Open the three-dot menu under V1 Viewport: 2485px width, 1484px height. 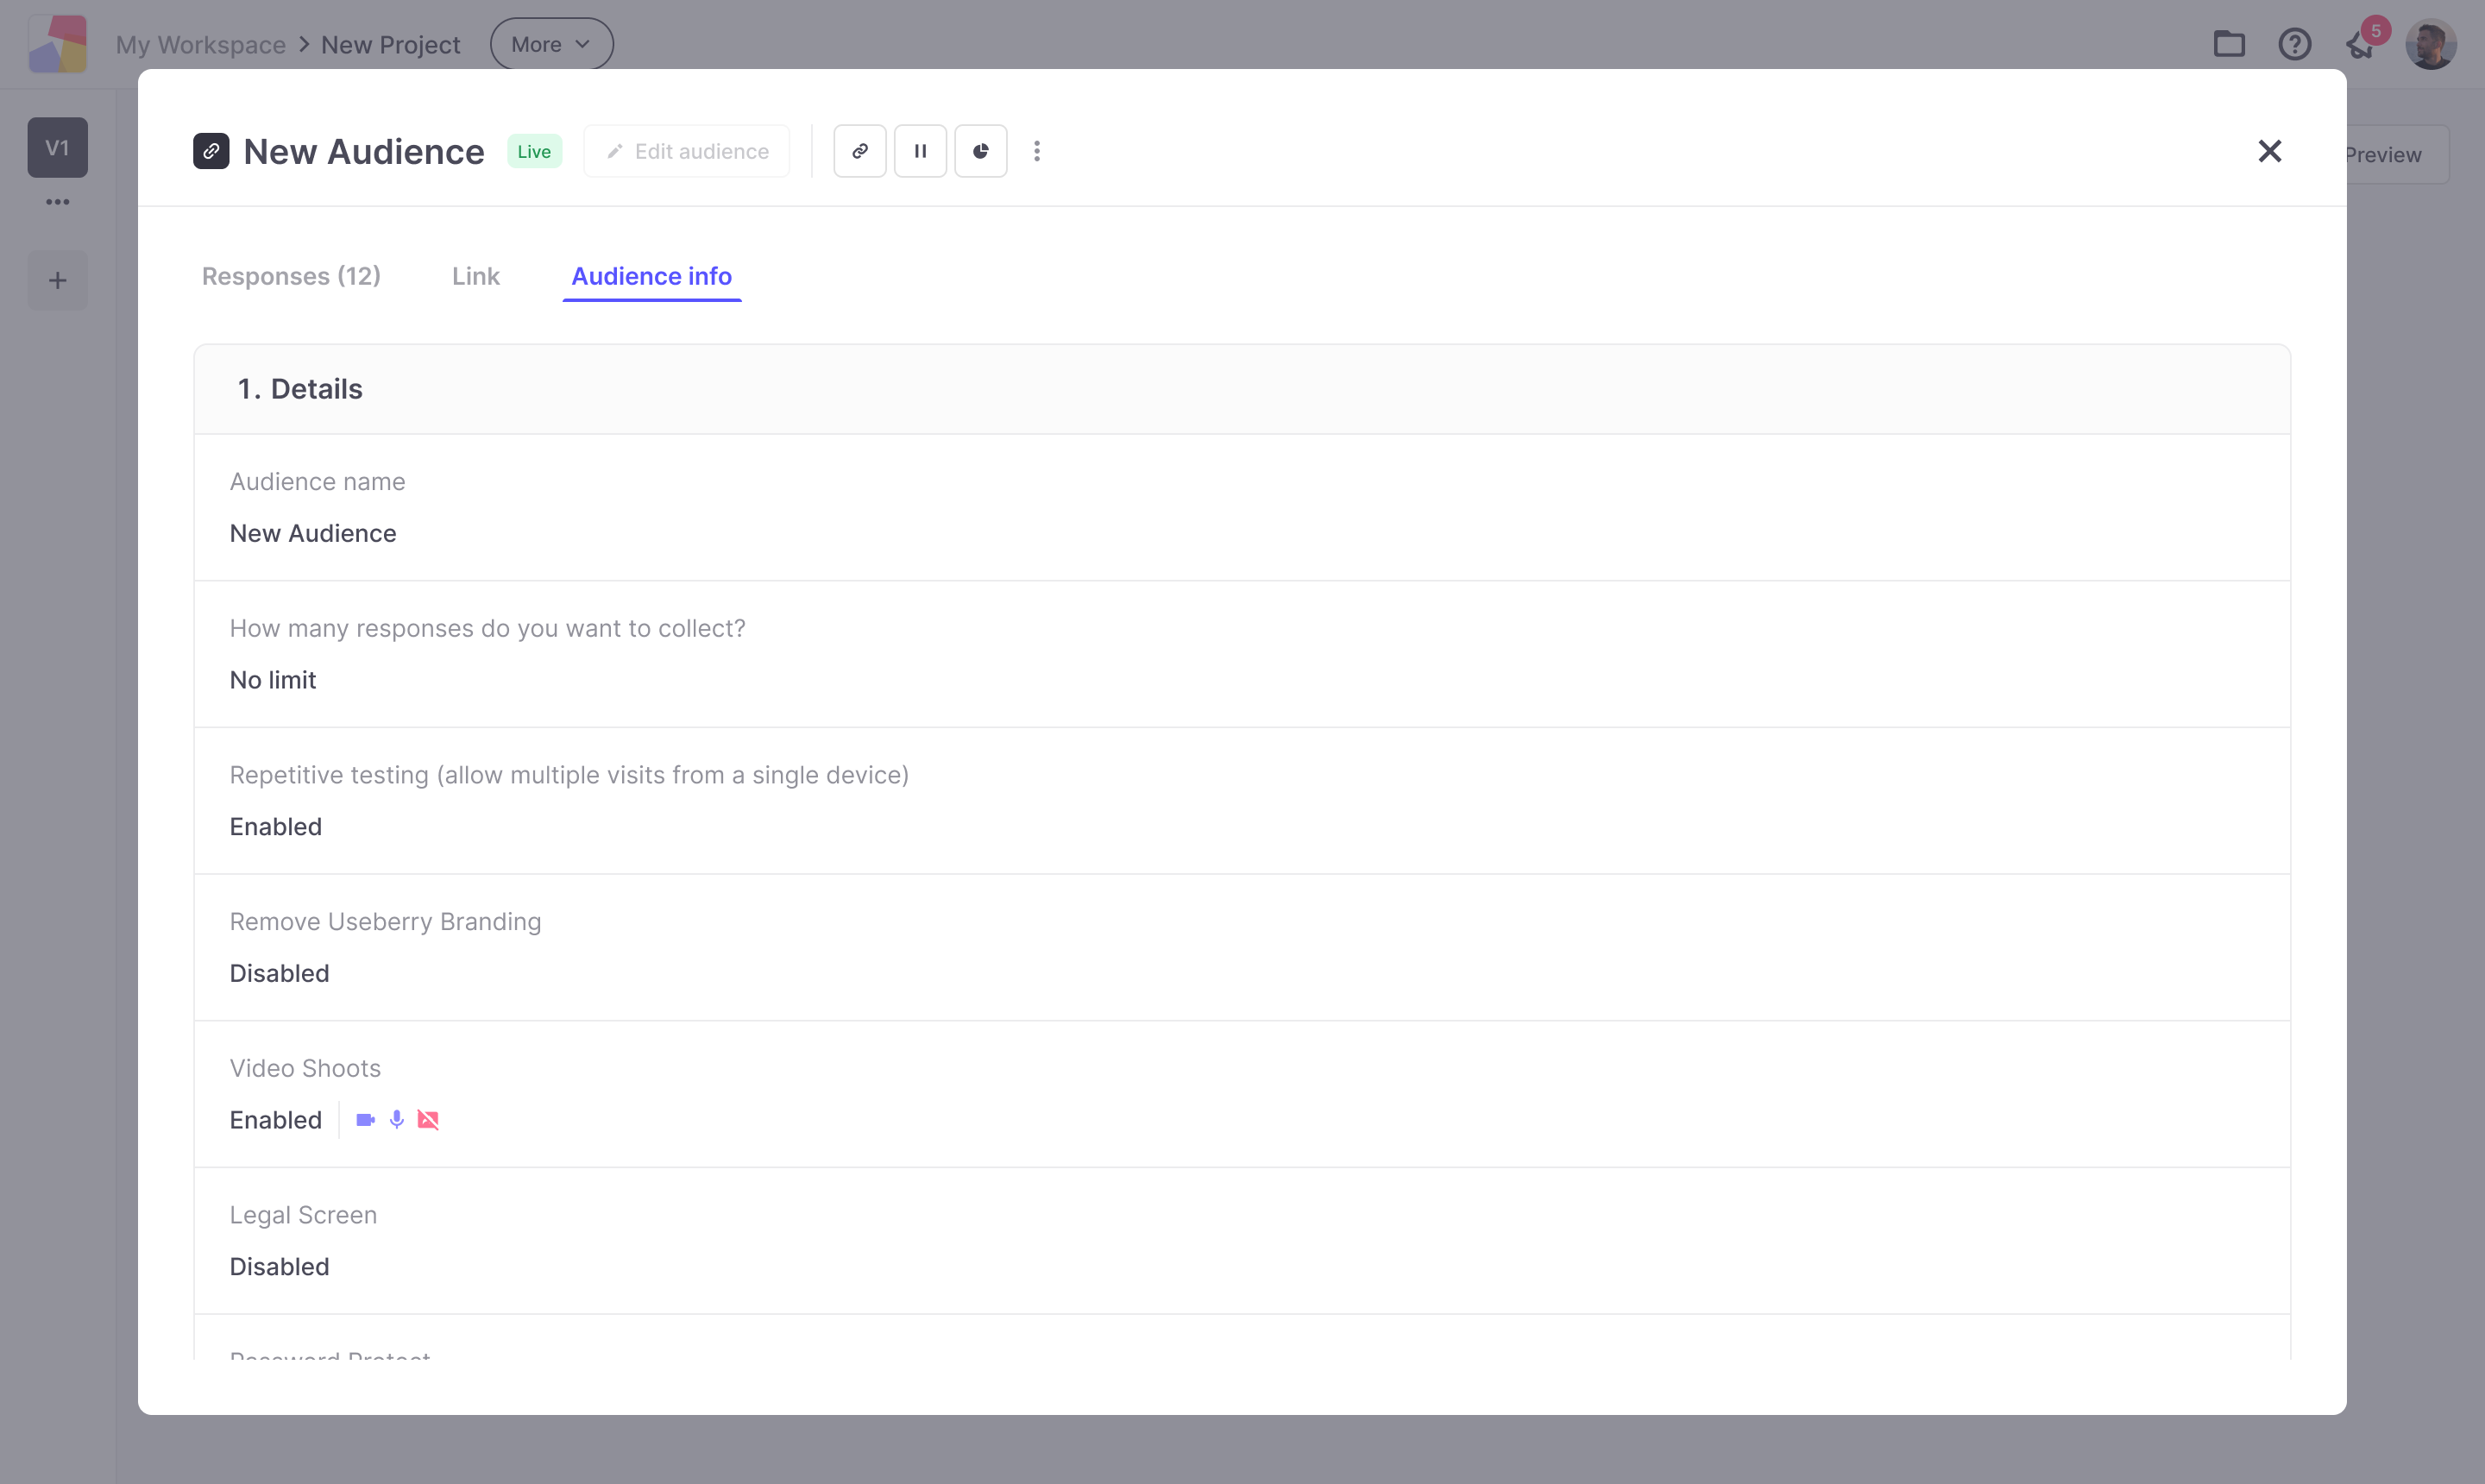(58, 202)
